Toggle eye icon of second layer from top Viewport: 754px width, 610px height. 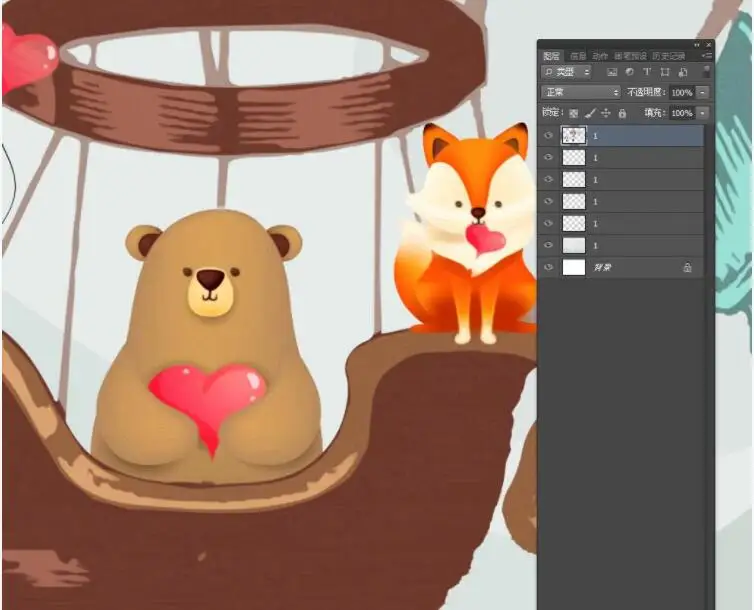click(548, 158)
